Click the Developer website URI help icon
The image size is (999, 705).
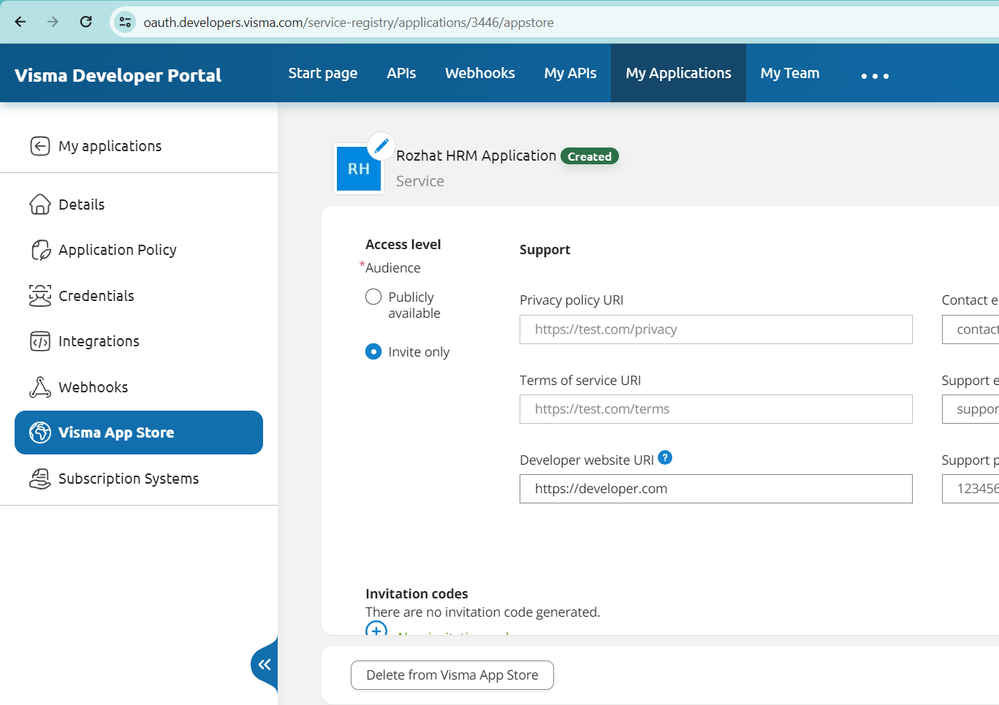(x=665, y=458)
